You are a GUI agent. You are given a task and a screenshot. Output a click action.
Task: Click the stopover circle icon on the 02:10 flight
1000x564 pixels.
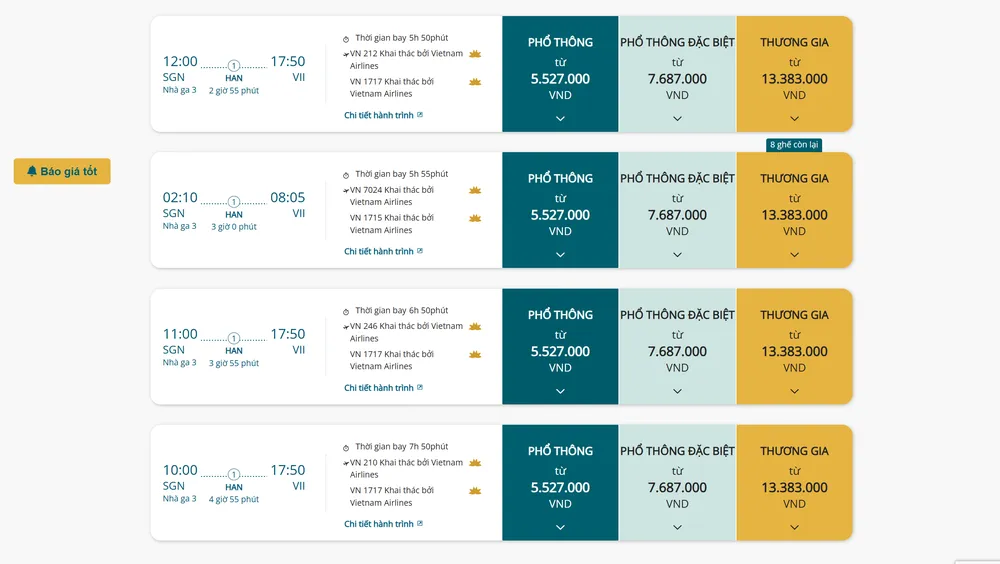[x=234, y=201]
